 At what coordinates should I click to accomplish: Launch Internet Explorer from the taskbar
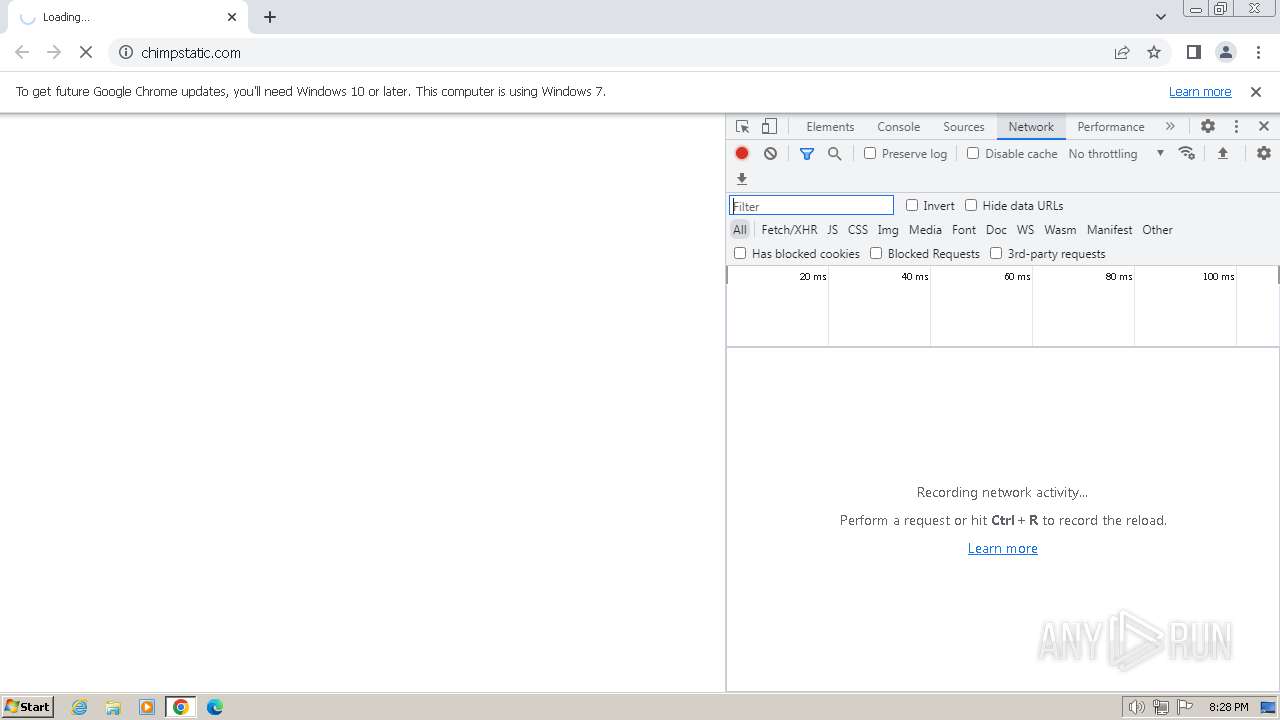coord(80,707)
